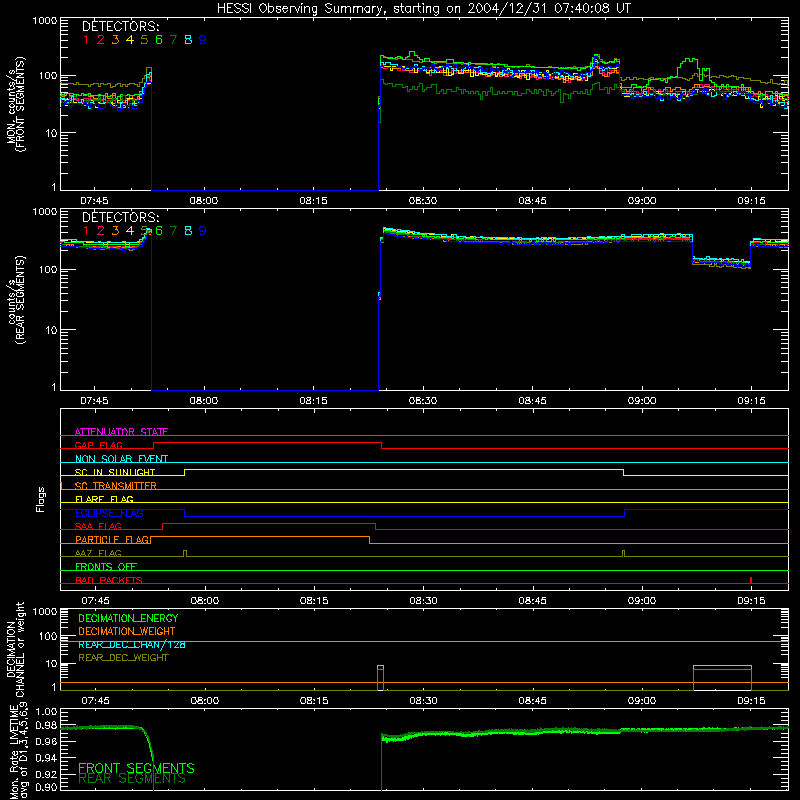Click the DECIMATION CHANNEL or weight y-axis title
800x800 pixels.
pos(16,649)
